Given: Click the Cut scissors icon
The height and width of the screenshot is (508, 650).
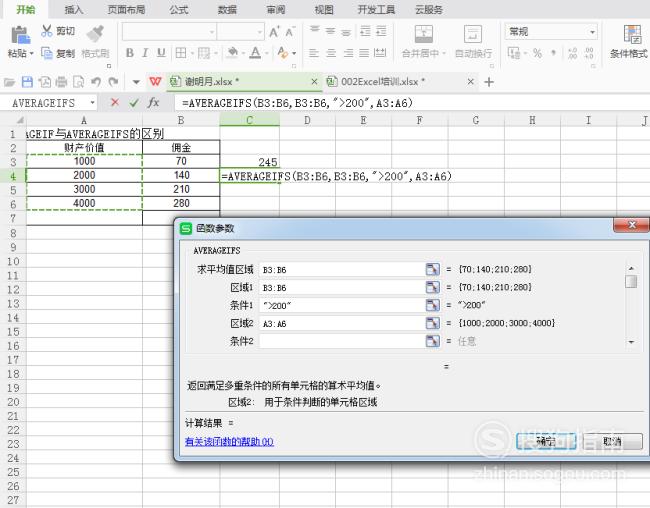Looking at the screenshot, I should click(x=47, y=30).
